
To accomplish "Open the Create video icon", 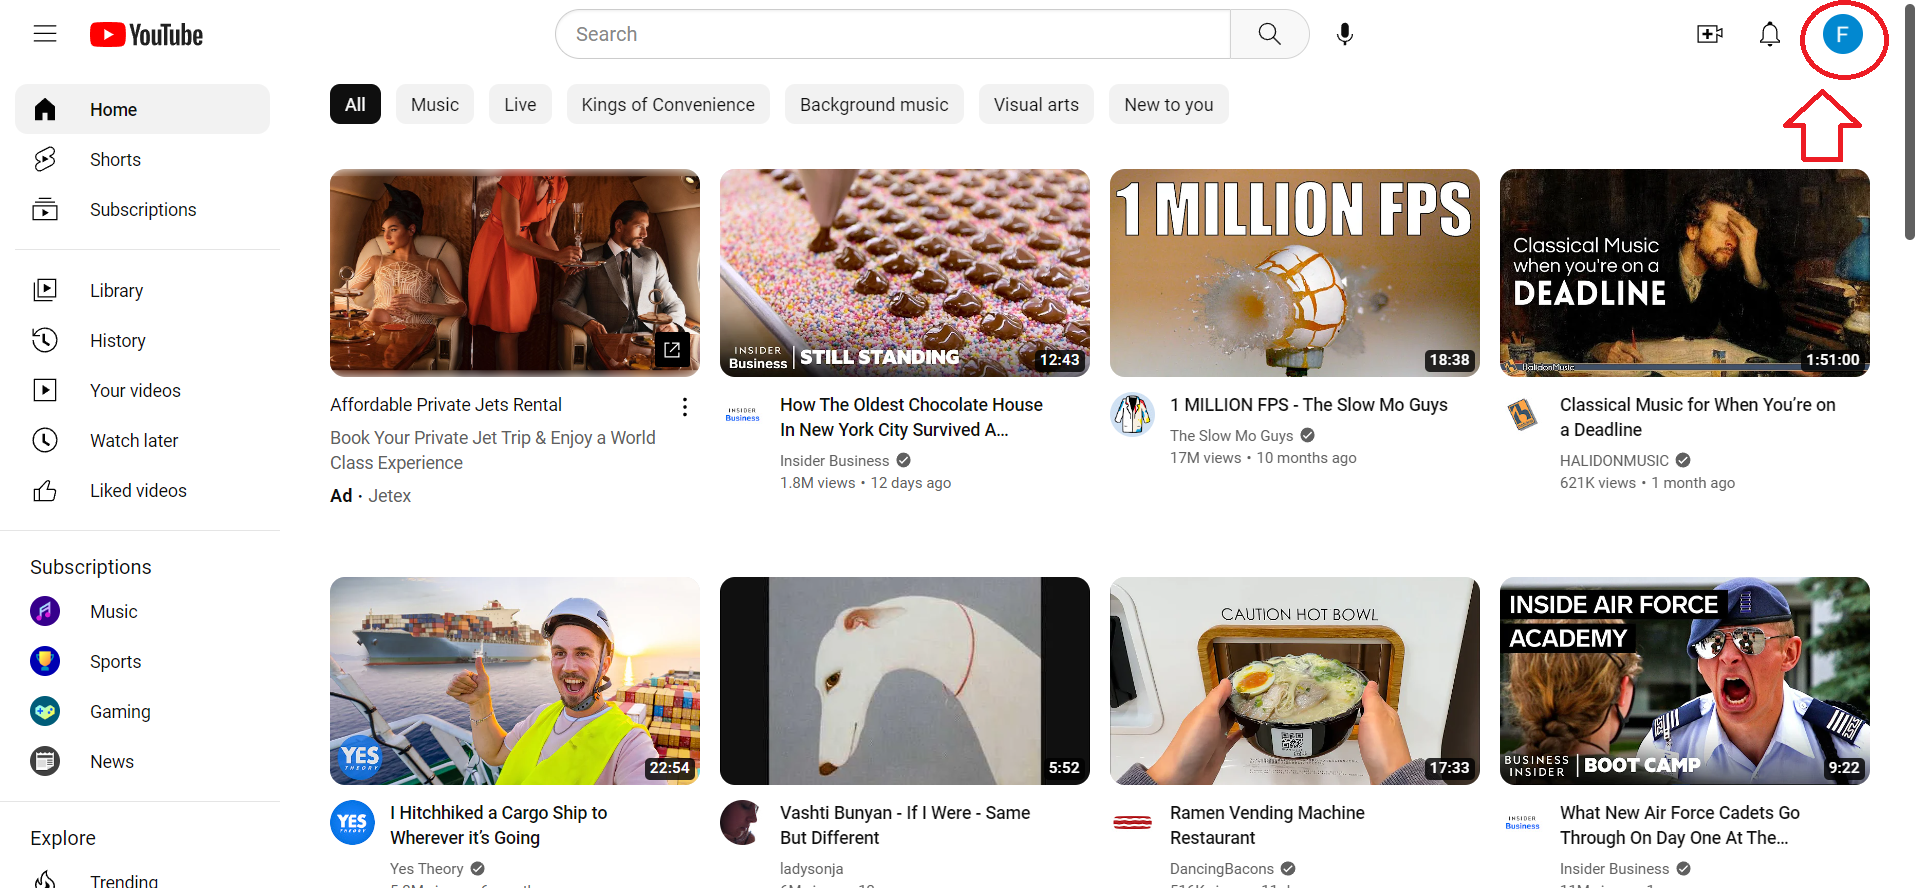I will pos(1710,34).
